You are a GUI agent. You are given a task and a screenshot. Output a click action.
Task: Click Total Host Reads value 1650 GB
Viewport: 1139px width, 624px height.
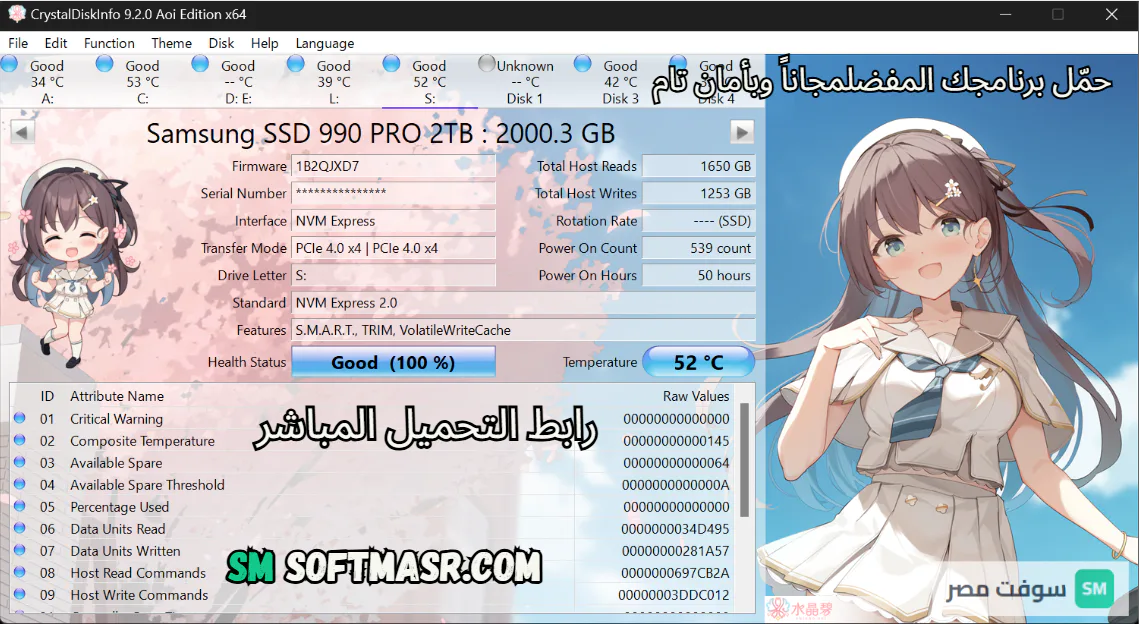click(698, 166)
